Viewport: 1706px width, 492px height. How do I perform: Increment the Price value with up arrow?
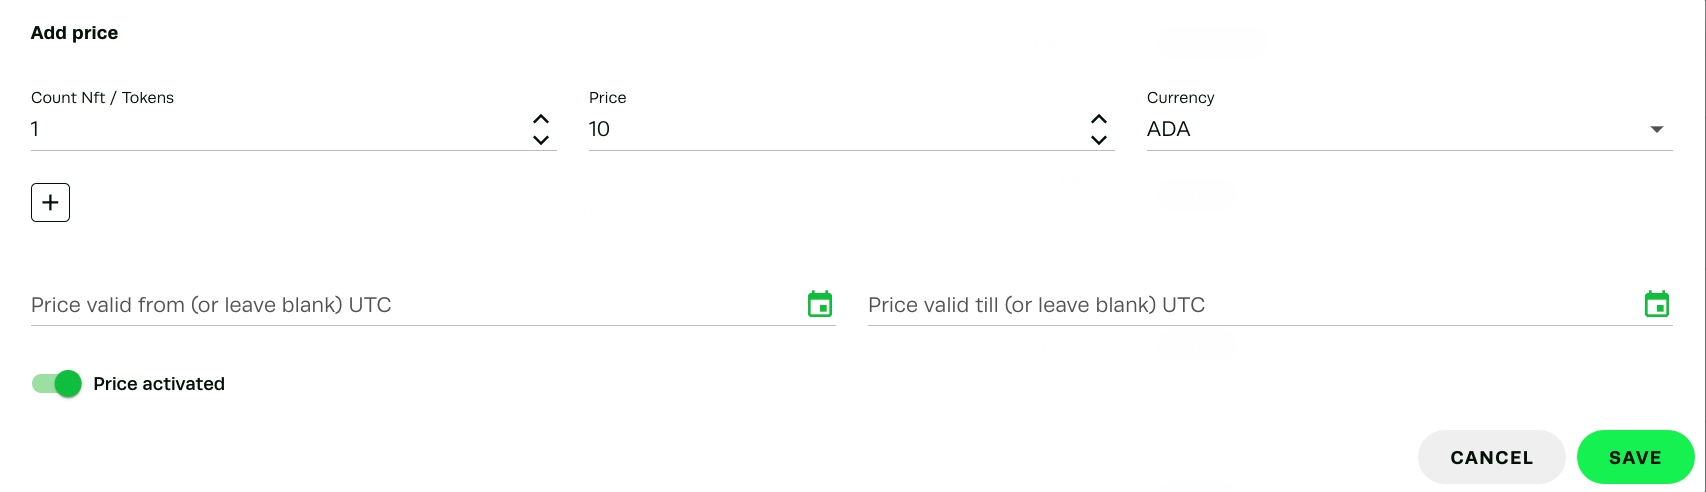coord(1099,119)
